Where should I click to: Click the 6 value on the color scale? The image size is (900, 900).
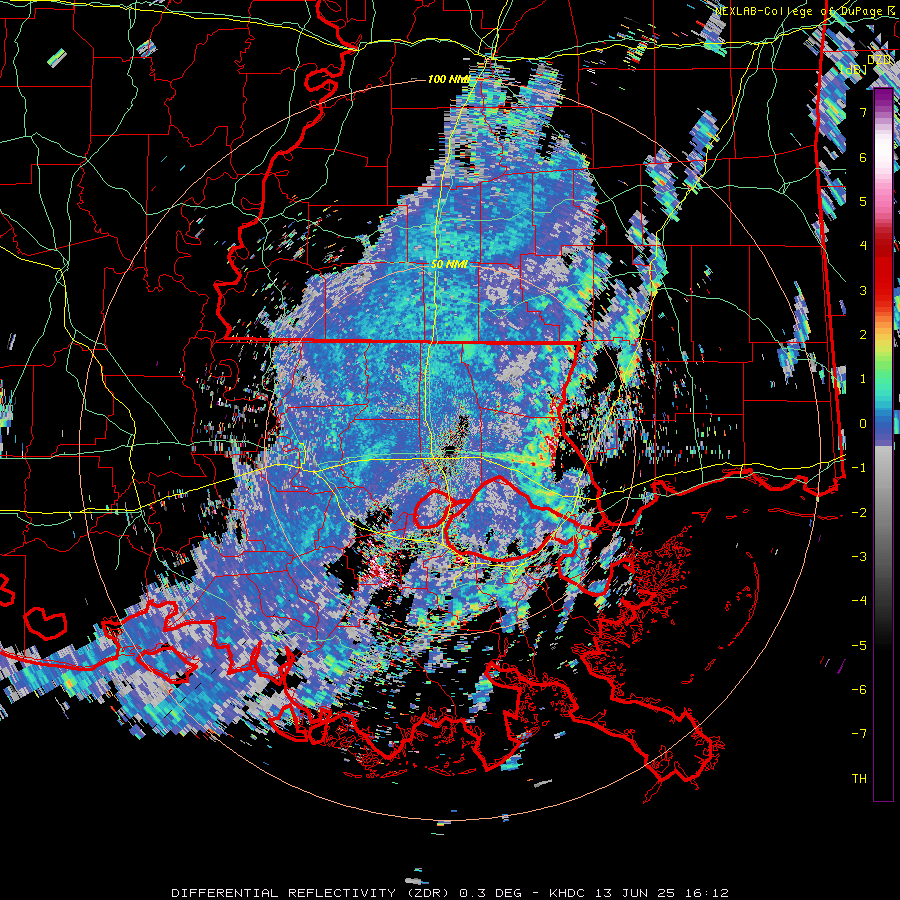[x=863, y=157]
